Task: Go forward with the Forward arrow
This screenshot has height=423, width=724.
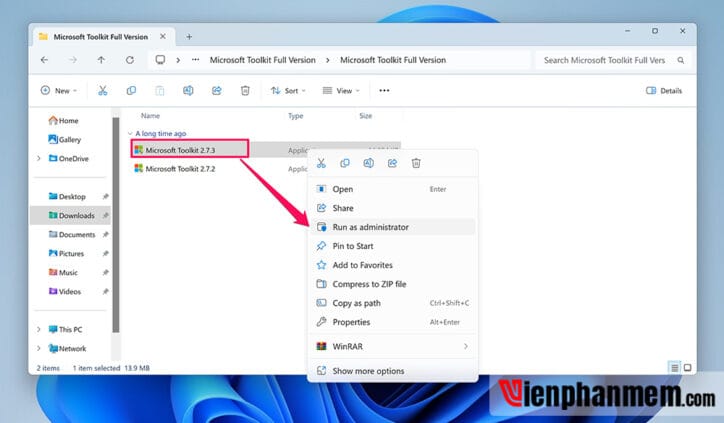Action: pos(72,60)
